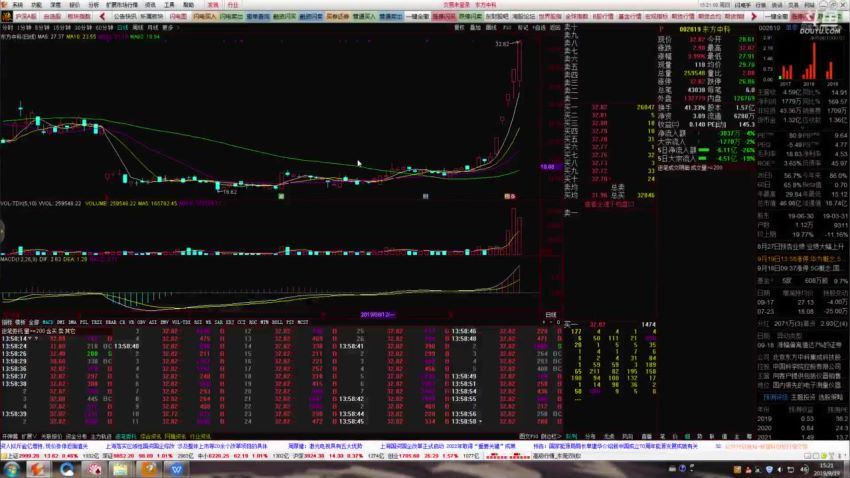Select the 日线 daily period tab
This screenshot has width=850, height=478.
123,27
